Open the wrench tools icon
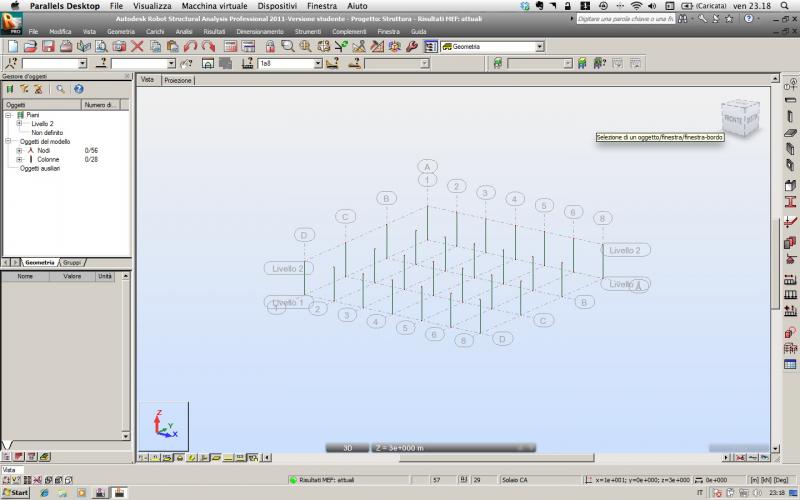The height and width of the screenshot is (500, 800). point(412,46)
